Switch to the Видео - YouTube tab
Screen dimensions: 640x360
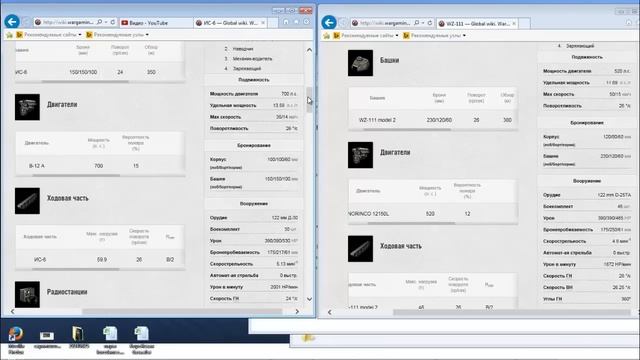pos(155,23)
